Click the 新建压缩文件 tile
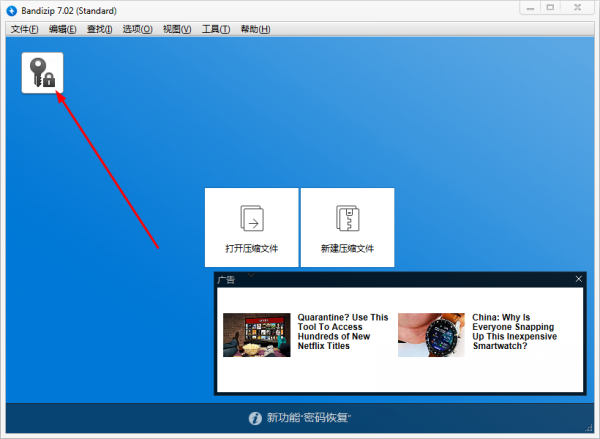Image resolution: width=600 pixels, height=439 pixels. pos(347,227)
